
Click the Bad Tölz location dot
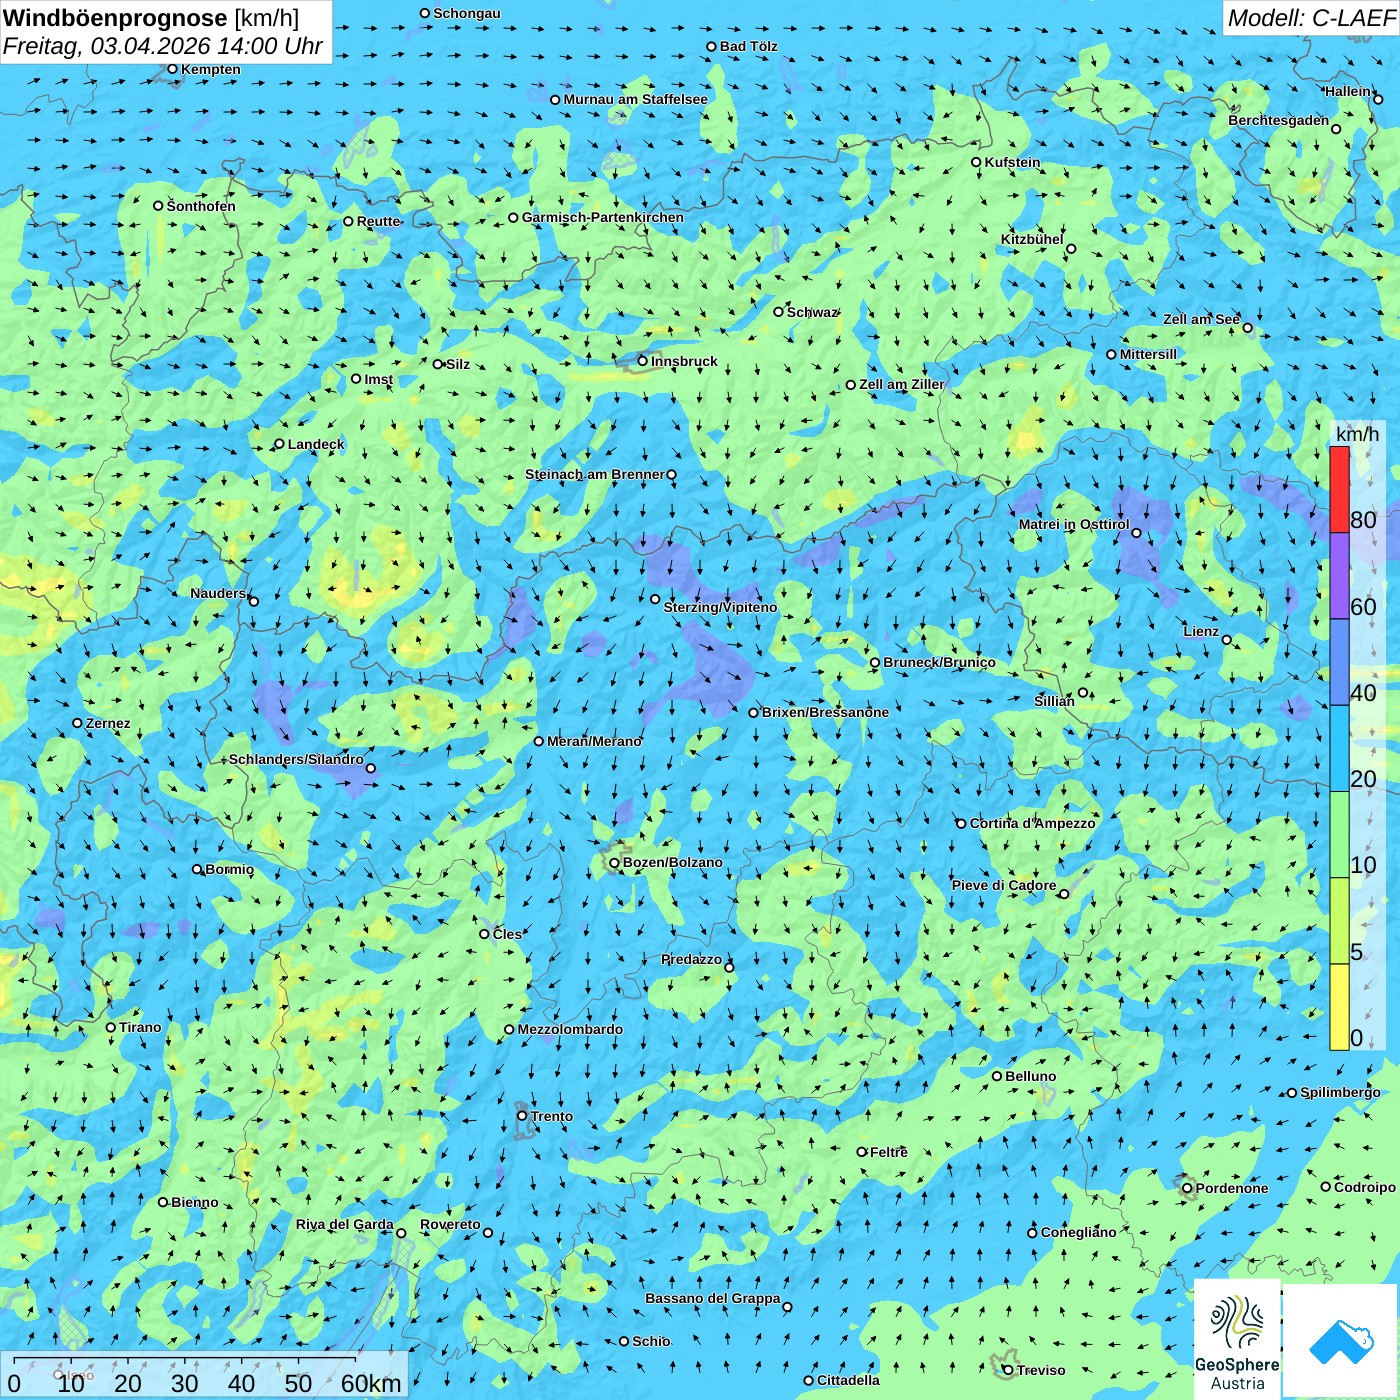click(711, 46)
